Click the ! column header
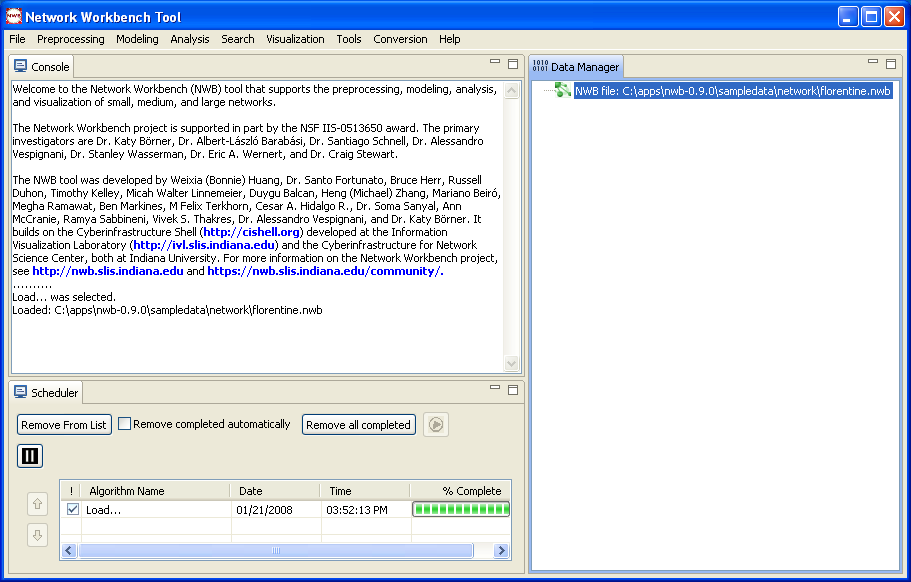The image size is (911, 582). pos(71,491)
